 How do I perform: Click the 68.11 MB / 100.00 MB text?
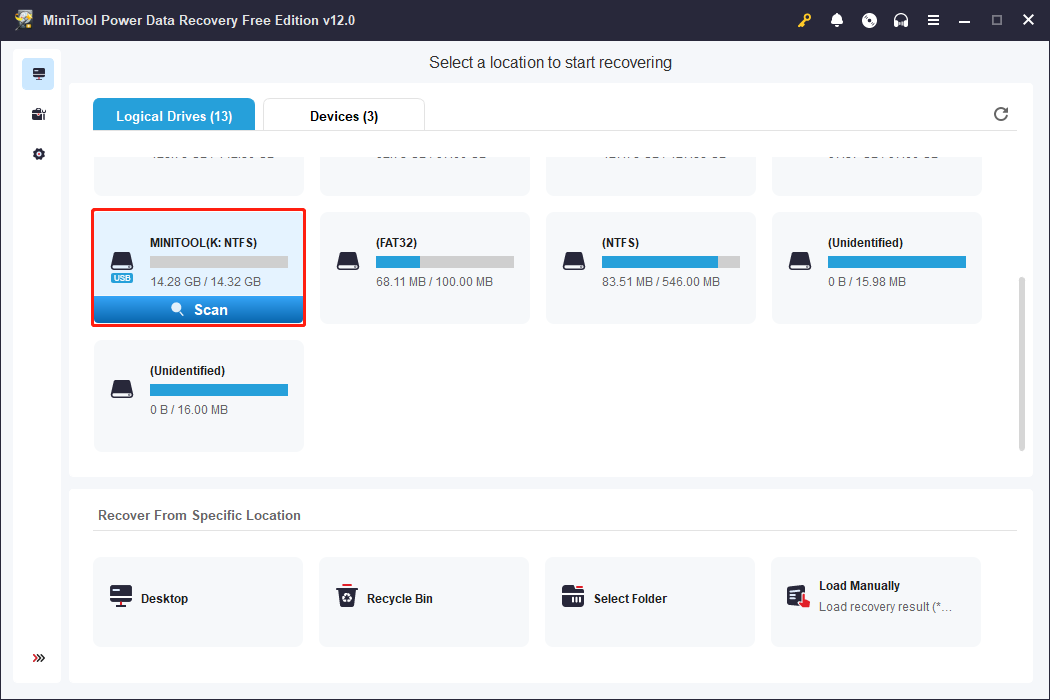tap(434, 282)
